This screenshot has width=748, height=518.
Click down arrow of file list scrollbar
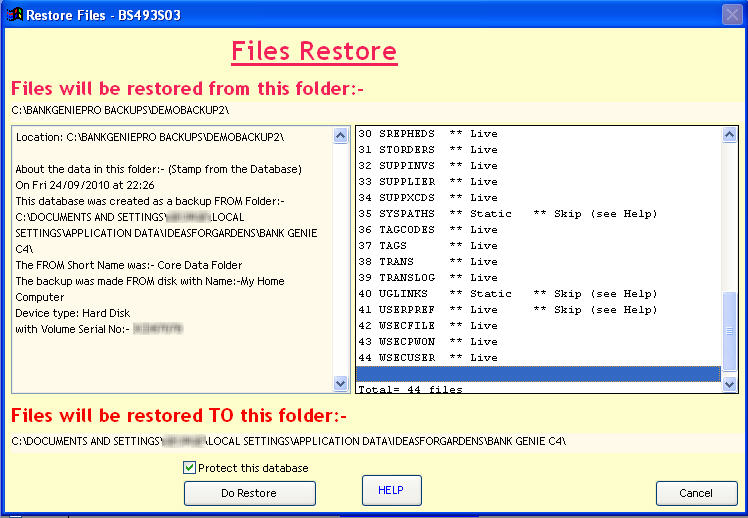pos(729,383)
